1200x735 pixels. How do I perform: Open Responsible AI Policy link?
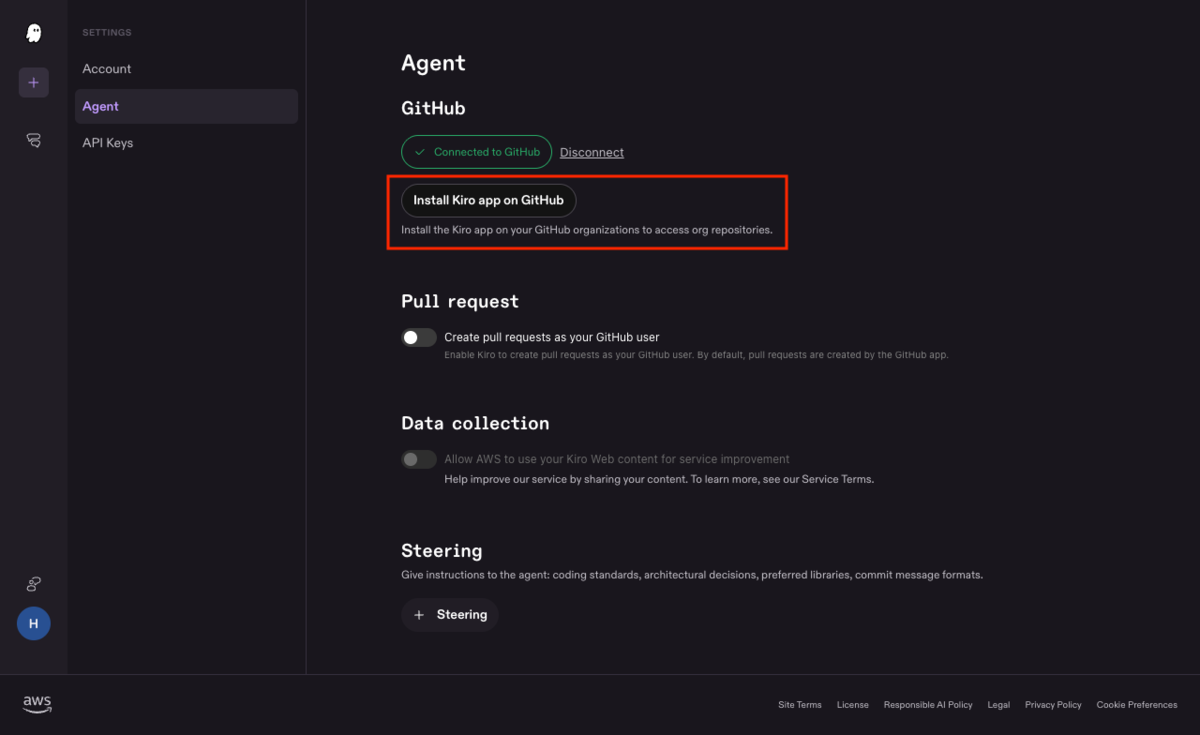tap(928, 705)
